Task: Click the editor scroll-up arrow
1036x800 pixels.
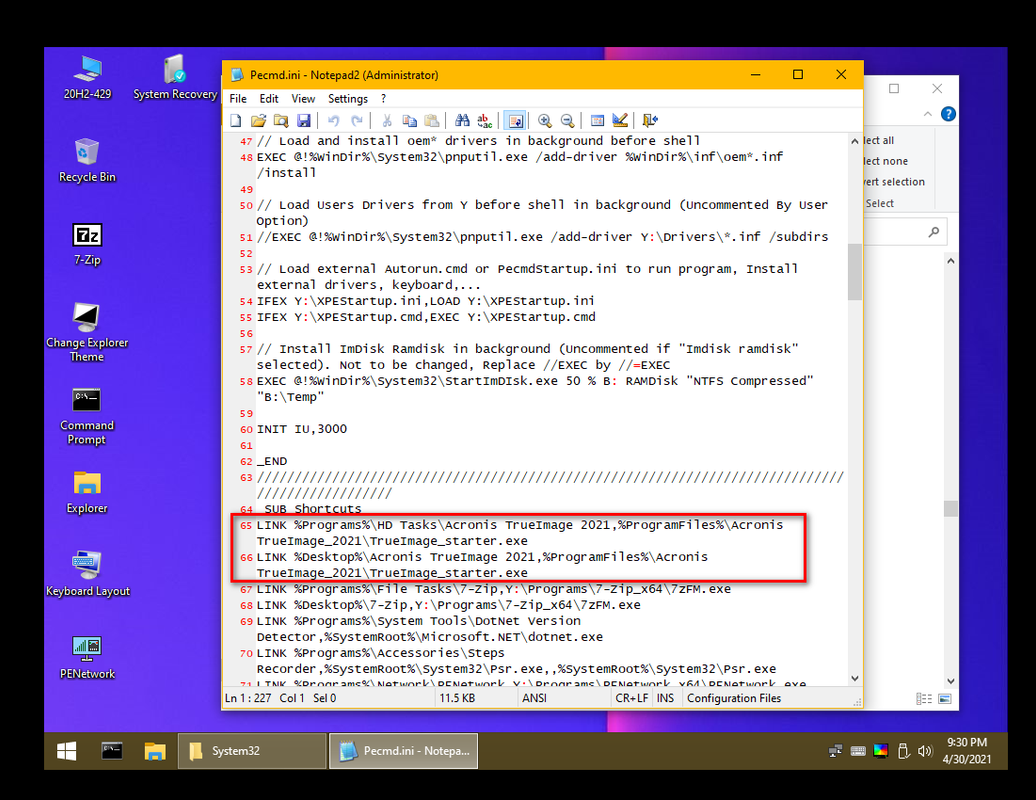Action: coord(855,141)
